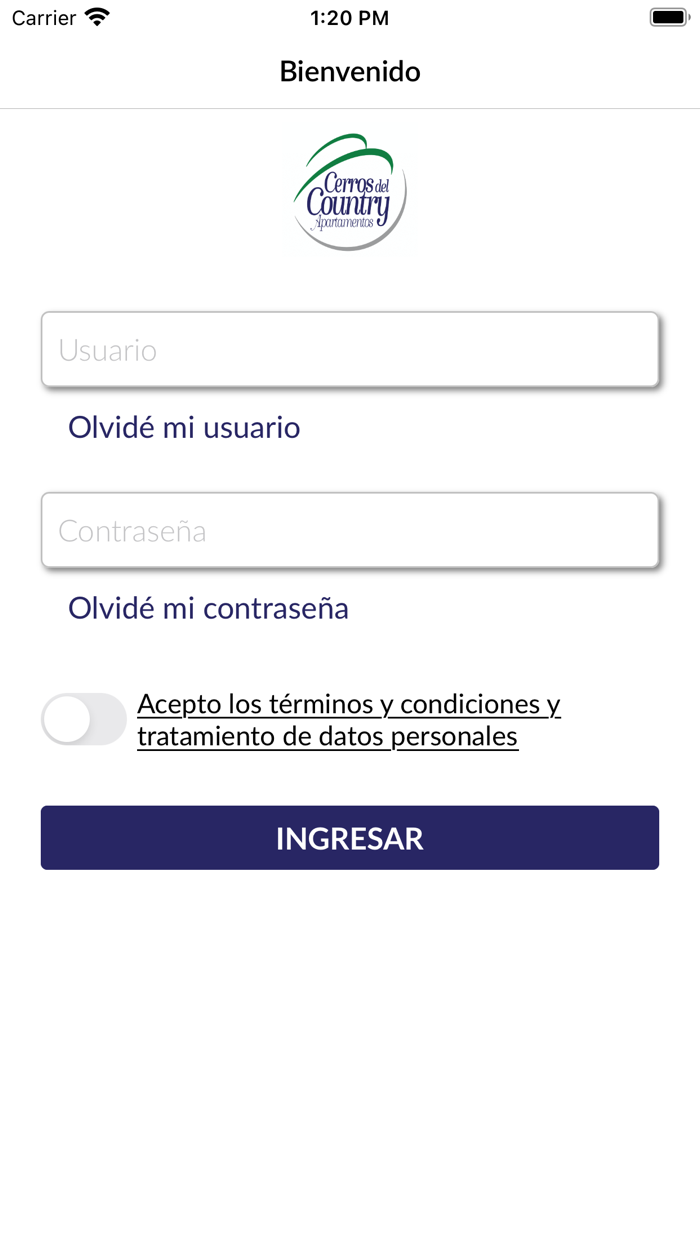
Task: Tap the 1:20 PM clock
Action: [349, 17]
